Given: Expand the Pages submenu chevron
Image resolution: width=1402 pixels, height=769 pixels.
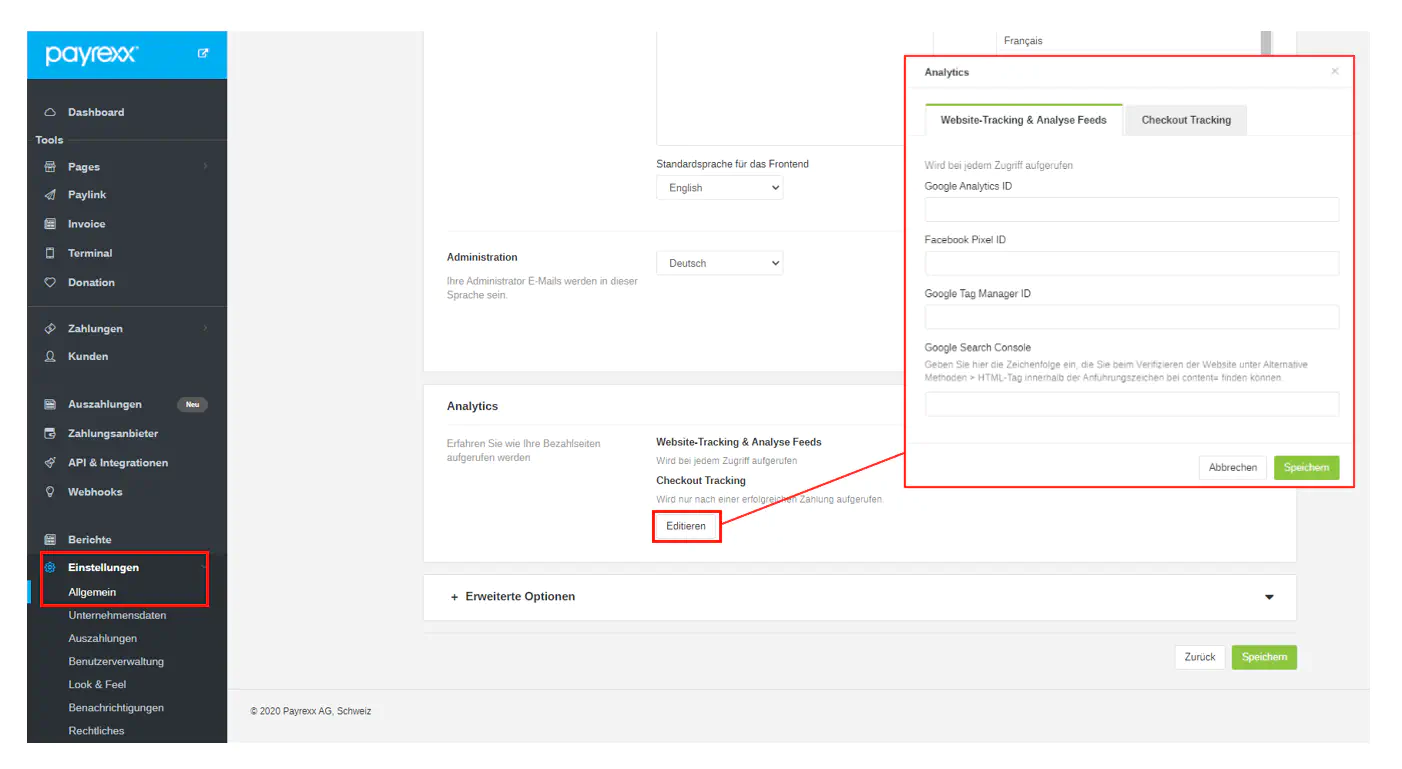Looking at the screenshot, I should pos(205,167).
